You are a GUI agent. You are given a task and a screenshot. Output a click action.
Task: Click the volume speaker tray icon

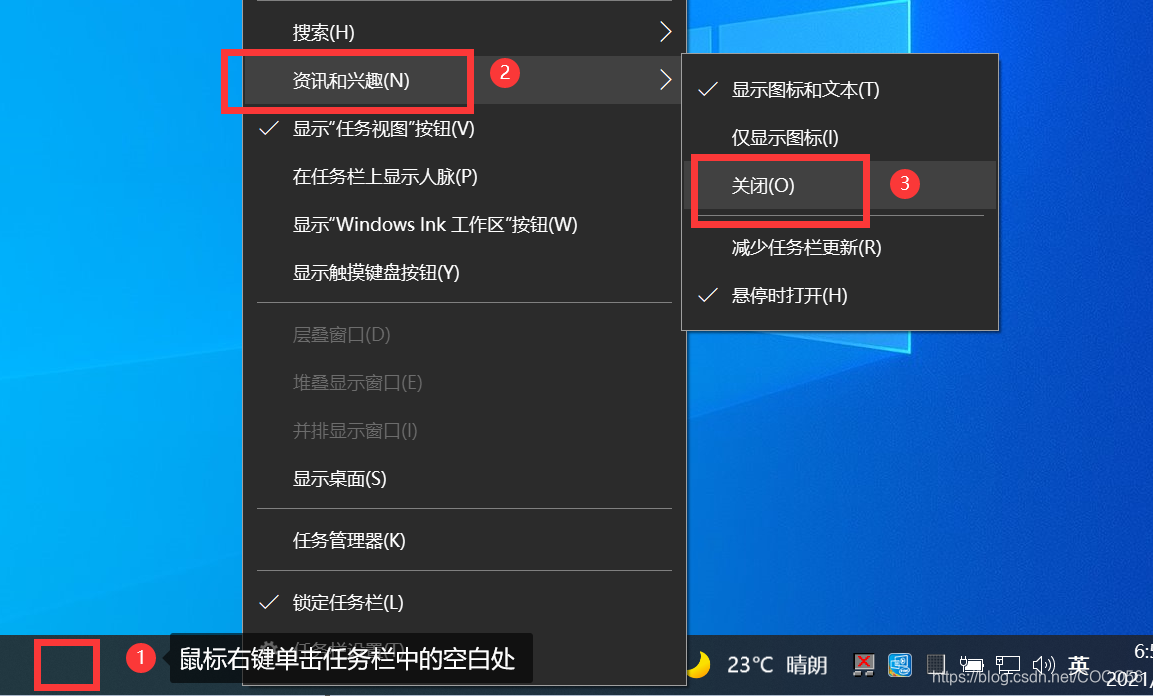1043,665
